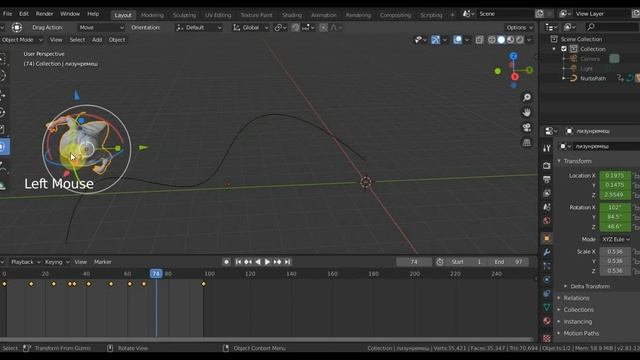Open the Active Tool properties tab

(547, 148)
